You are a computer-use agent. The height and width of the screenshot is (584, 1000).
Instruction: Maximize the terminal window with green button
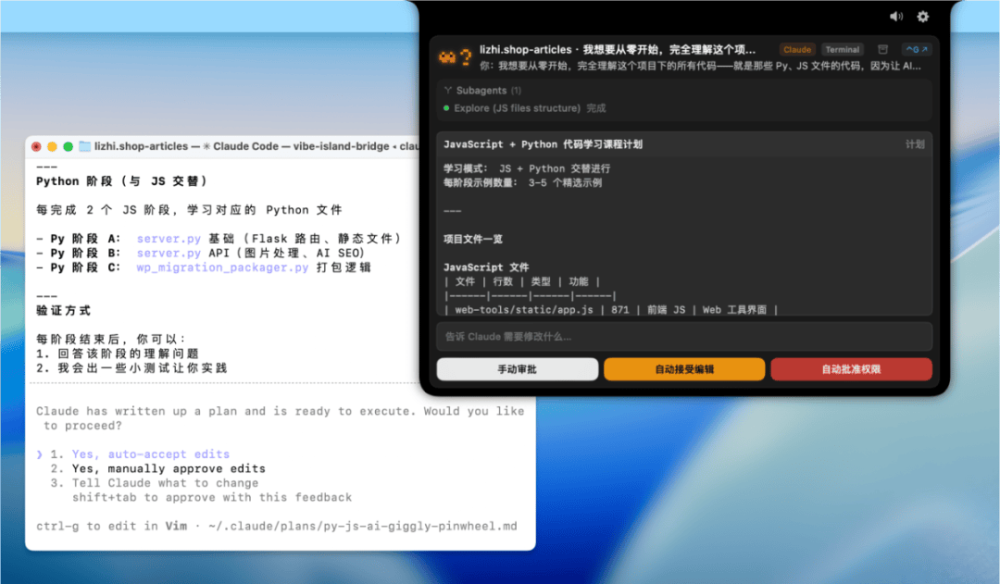pyautogui.click(x=68, y=147)
